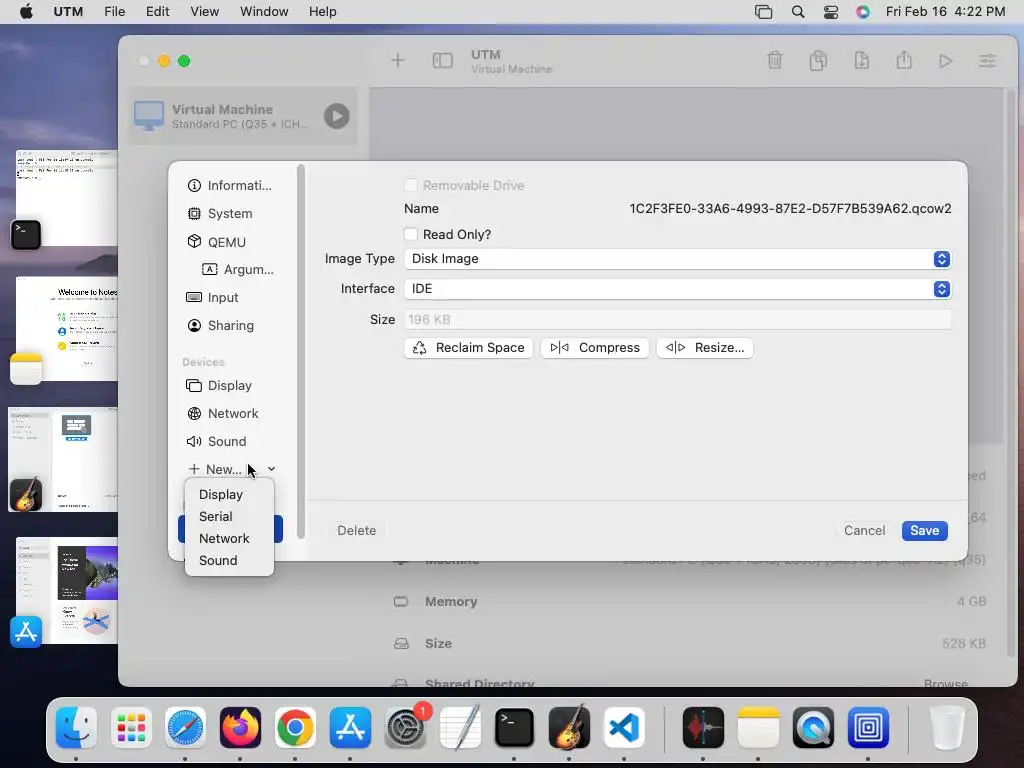Toggle the sidebar icon in UTM toolbar
Screen dimensions: 1024x768
(442, 61)
